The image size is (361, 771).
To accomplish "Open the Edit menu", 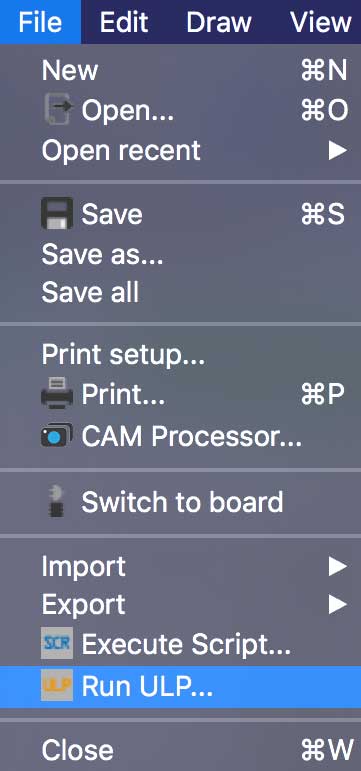I will click(x=124, y=22).
